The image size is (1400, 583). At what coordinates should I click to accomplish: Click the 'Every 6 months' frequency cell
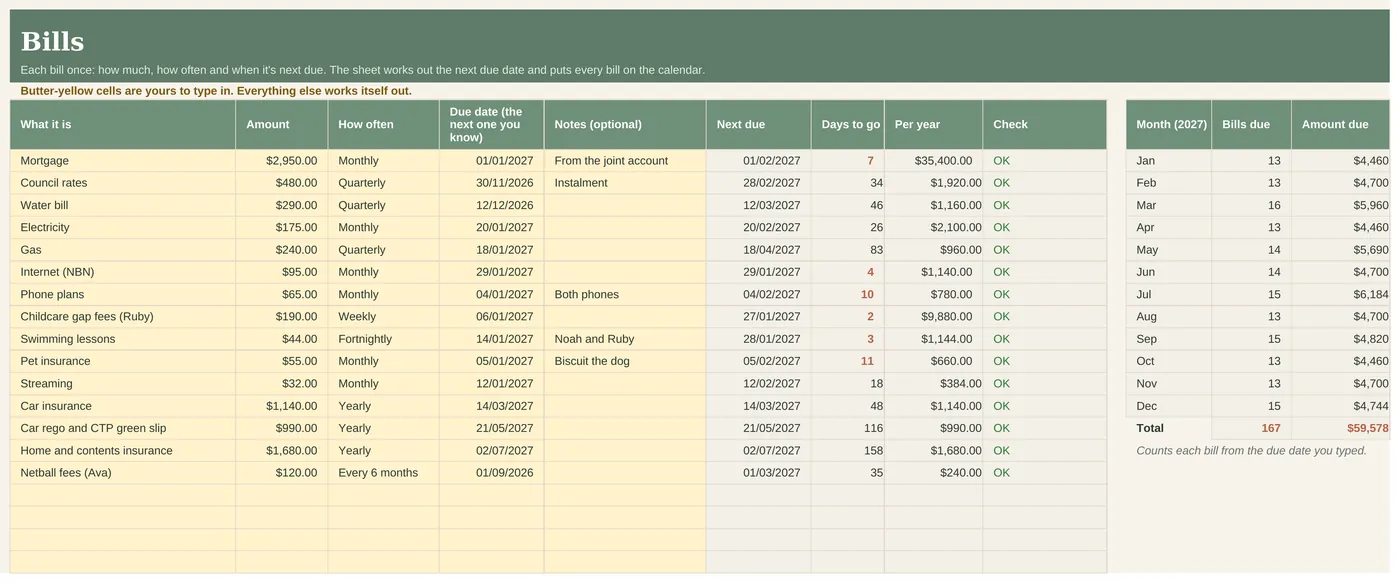[383, 473]
